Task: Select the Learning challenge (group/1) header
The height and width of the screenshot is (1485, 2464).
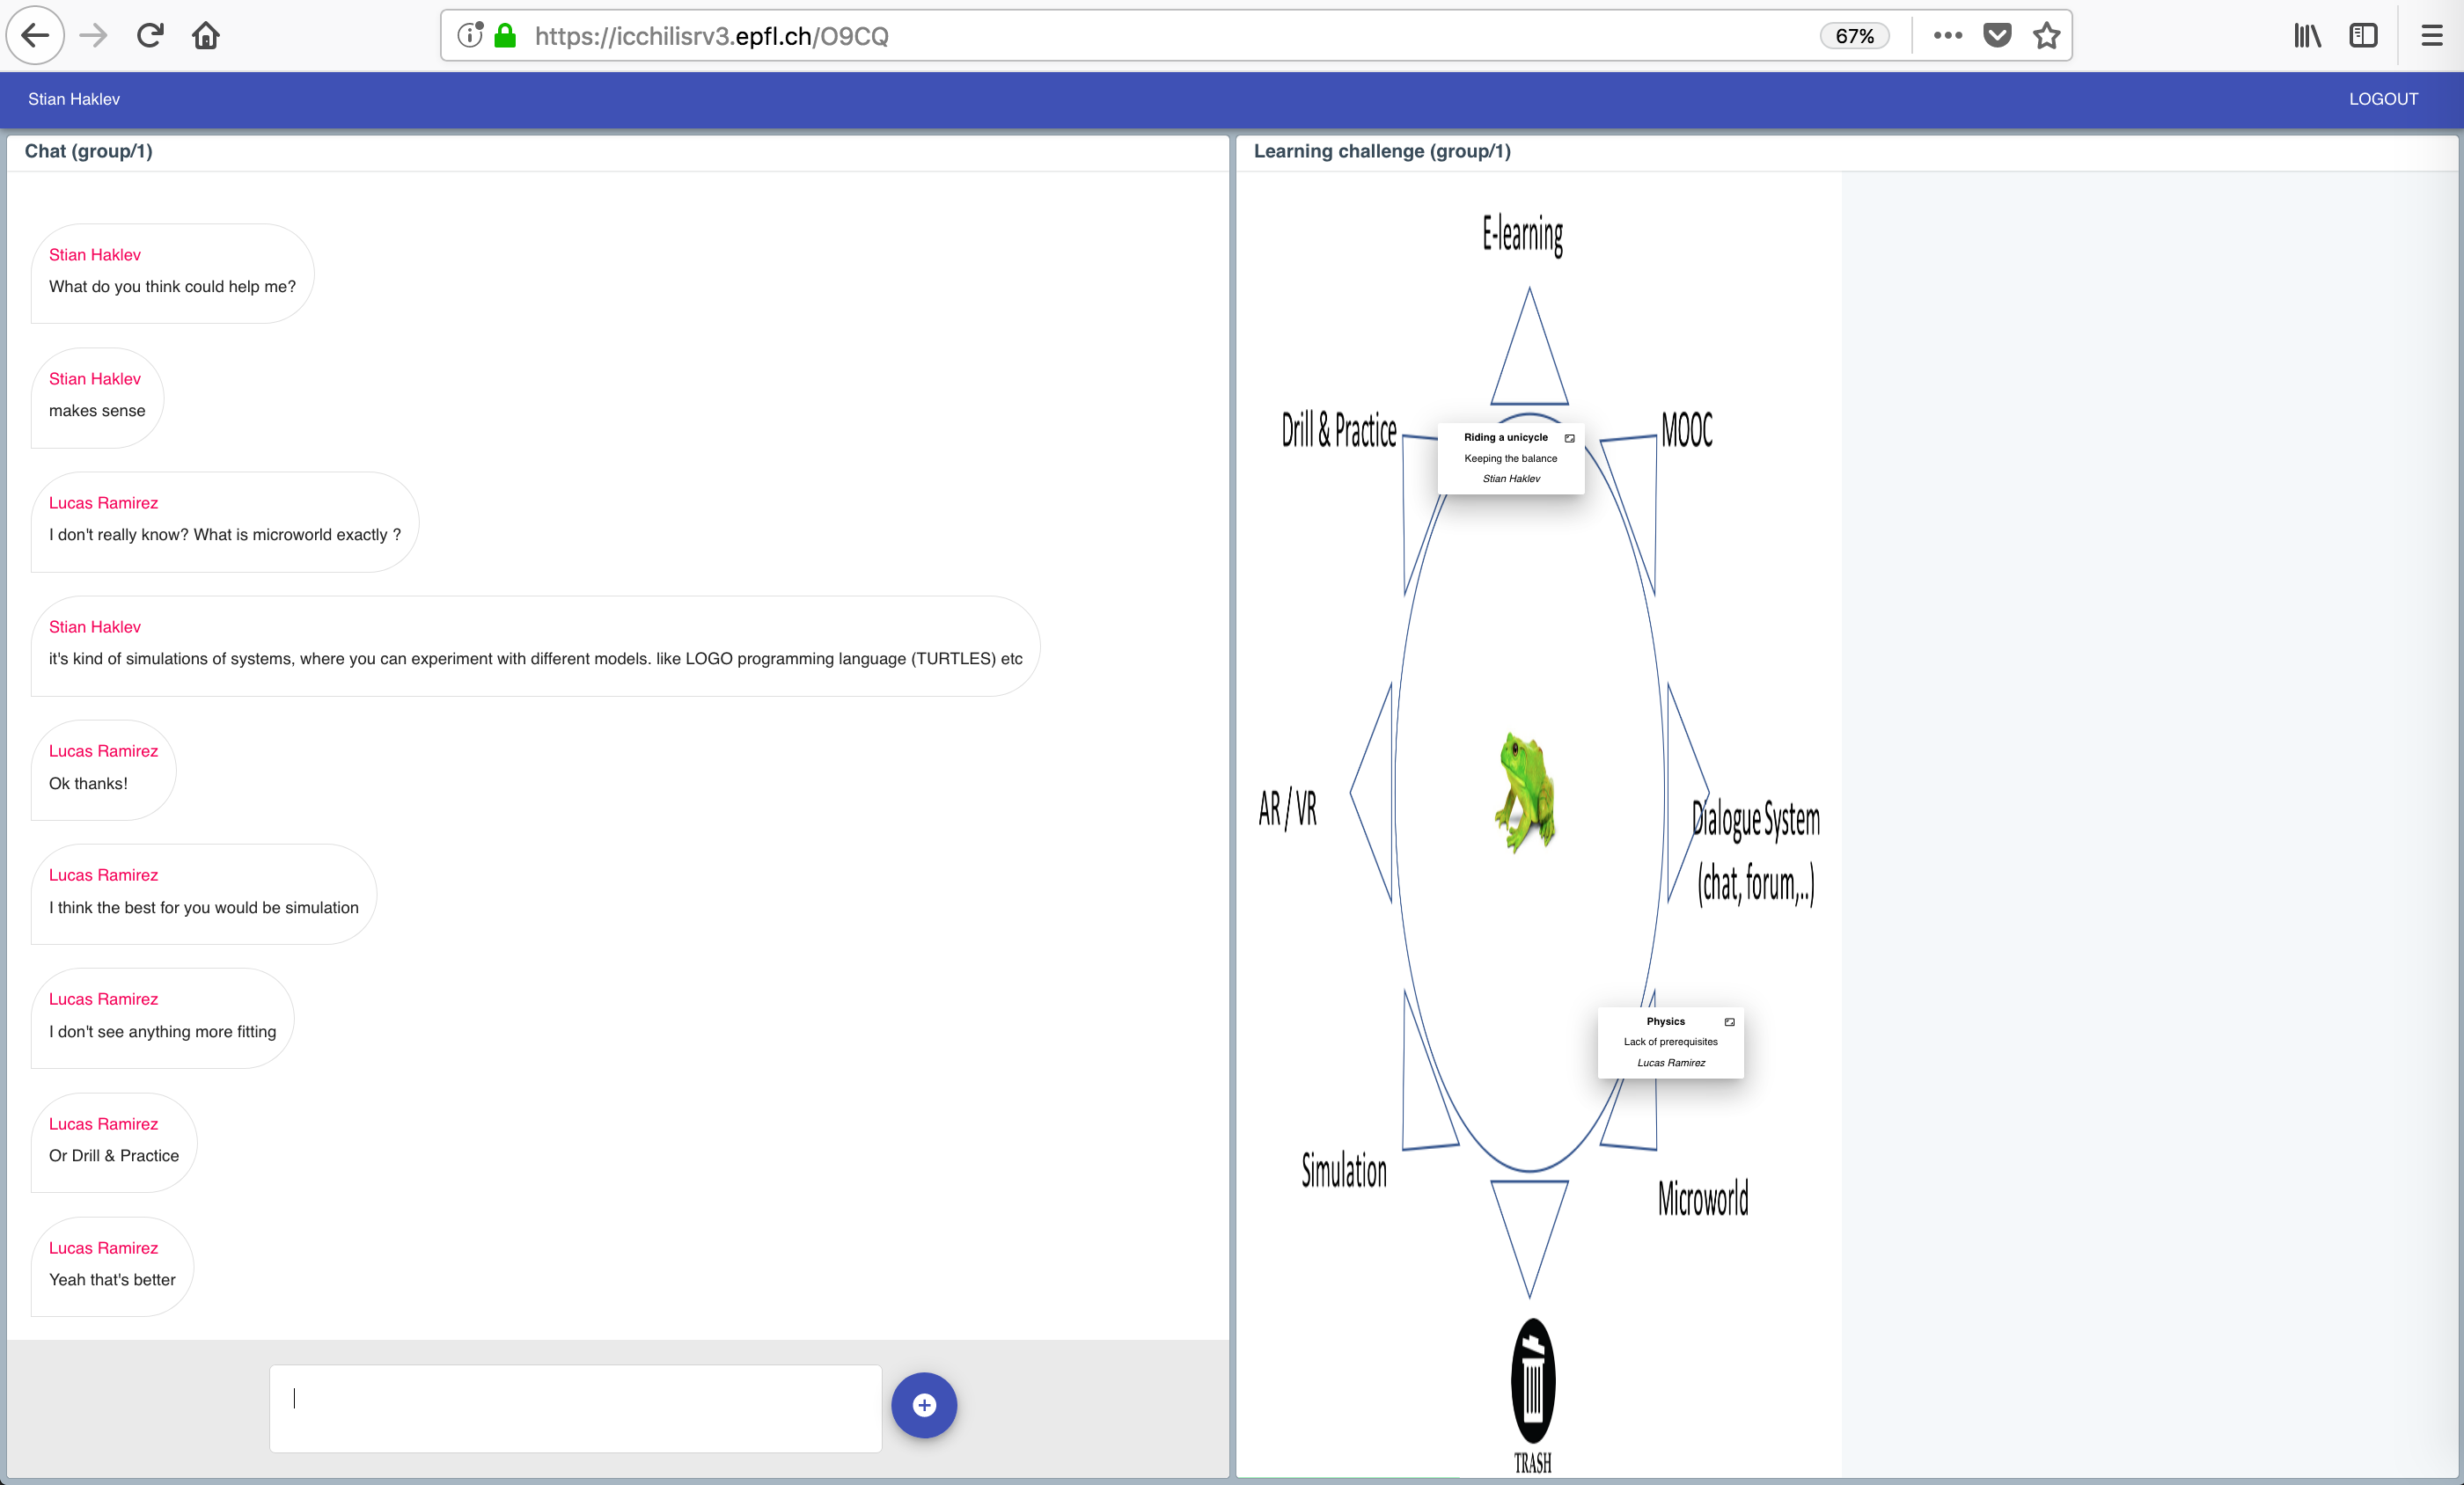Action: click(x=1382, y=151)
